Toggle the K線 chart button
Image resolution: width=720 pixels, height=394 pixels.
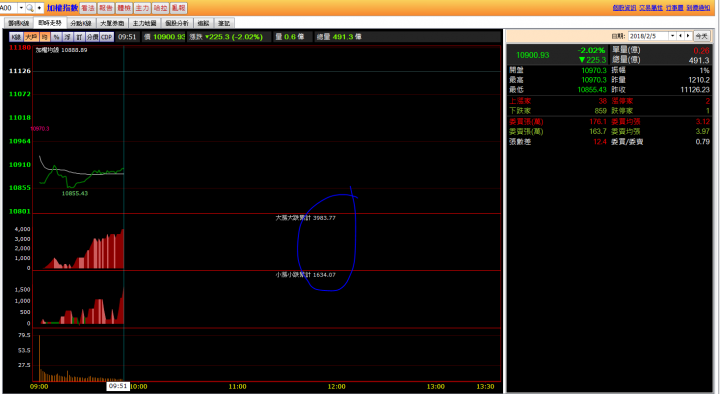tap(17, 37)
